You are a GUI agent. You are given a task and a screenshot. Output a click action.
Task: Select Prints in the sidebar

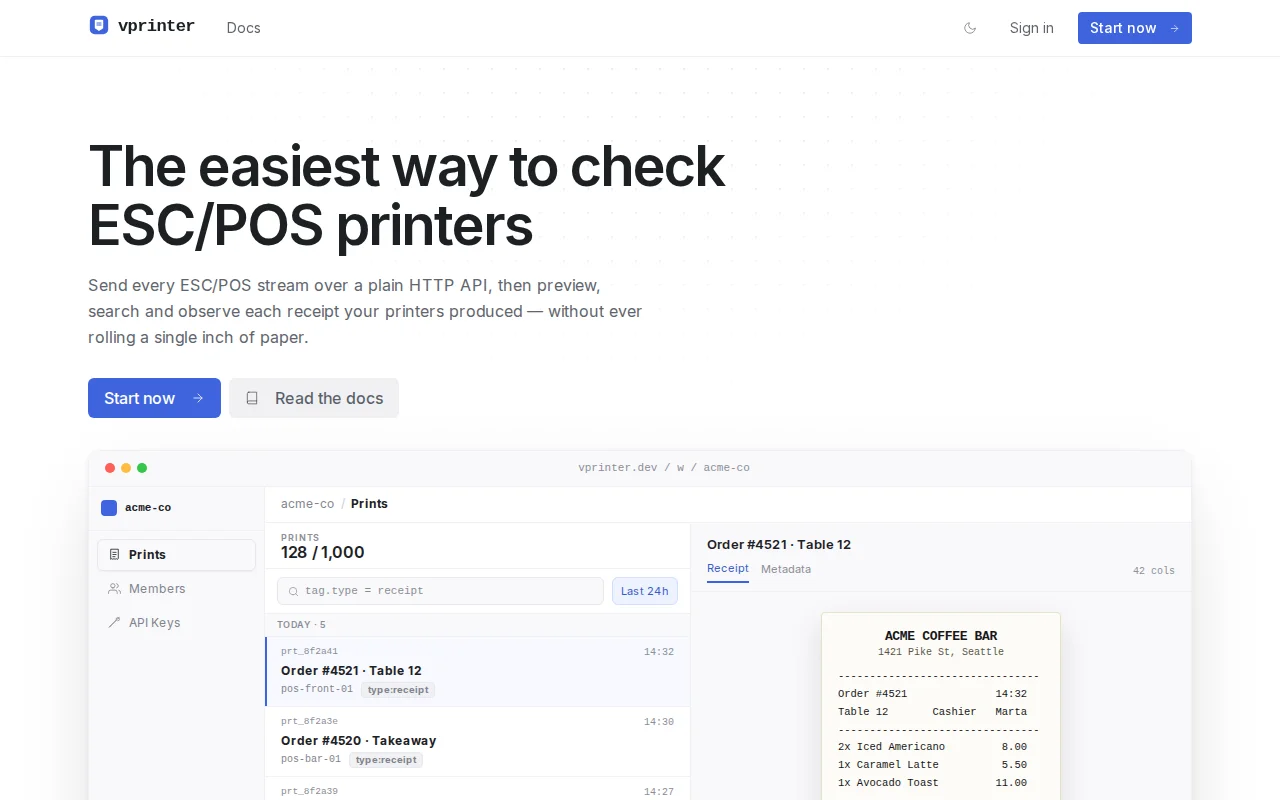coord(176,555)
